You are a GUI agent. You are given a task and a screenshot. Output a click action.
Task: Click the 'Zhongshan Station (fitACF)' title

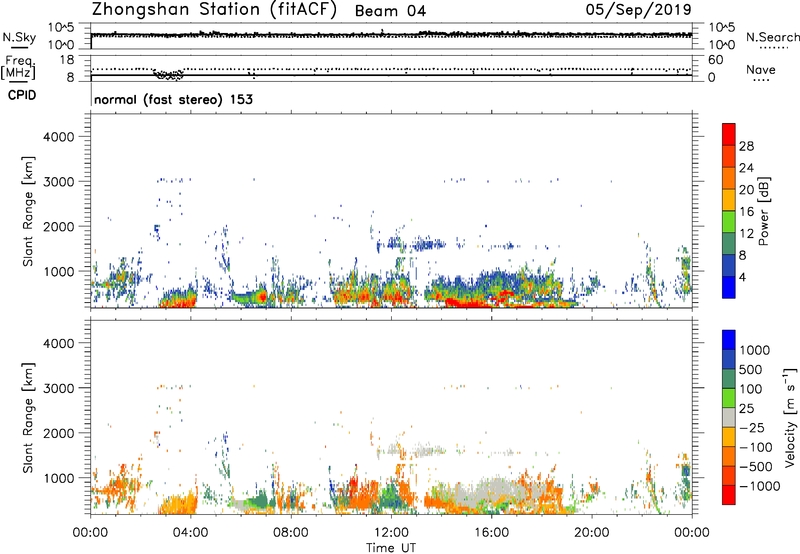(x=215, y=9)
